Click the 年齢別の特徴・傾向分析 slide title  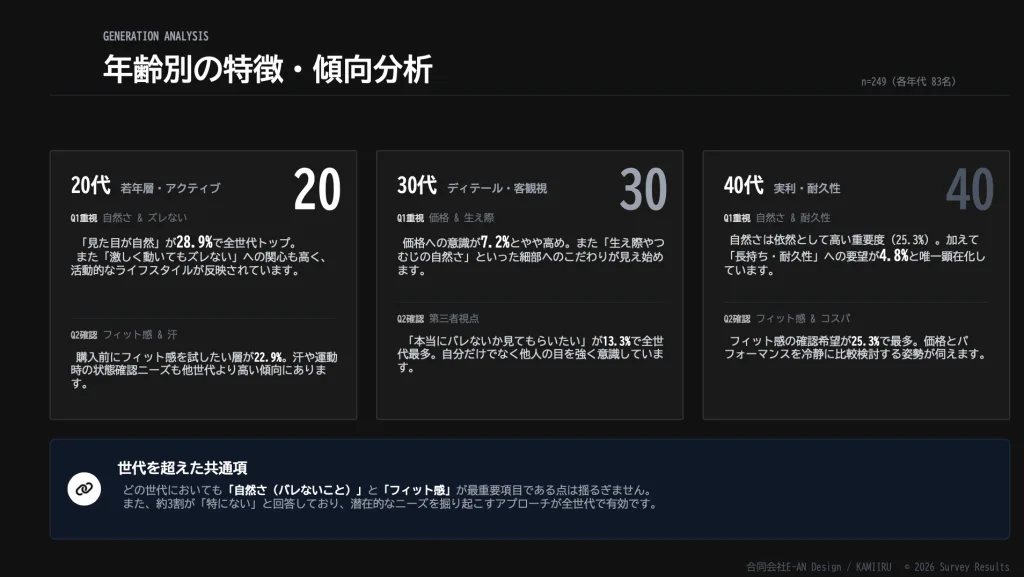267,70
